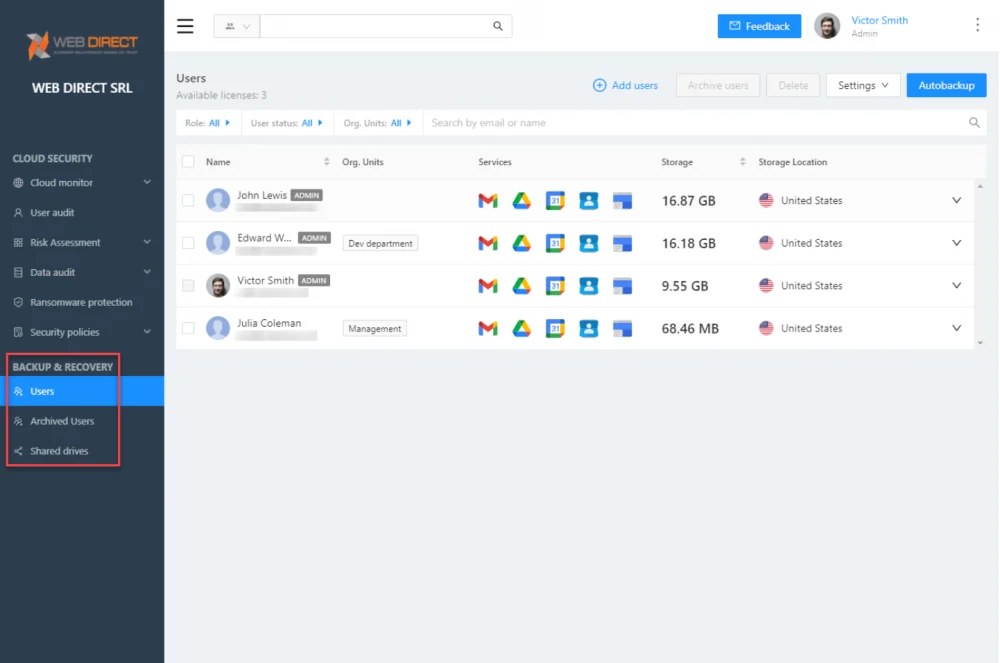Open the Settings dropdown
This screenshot has width=1000, height=663.
tap(863, 85)
